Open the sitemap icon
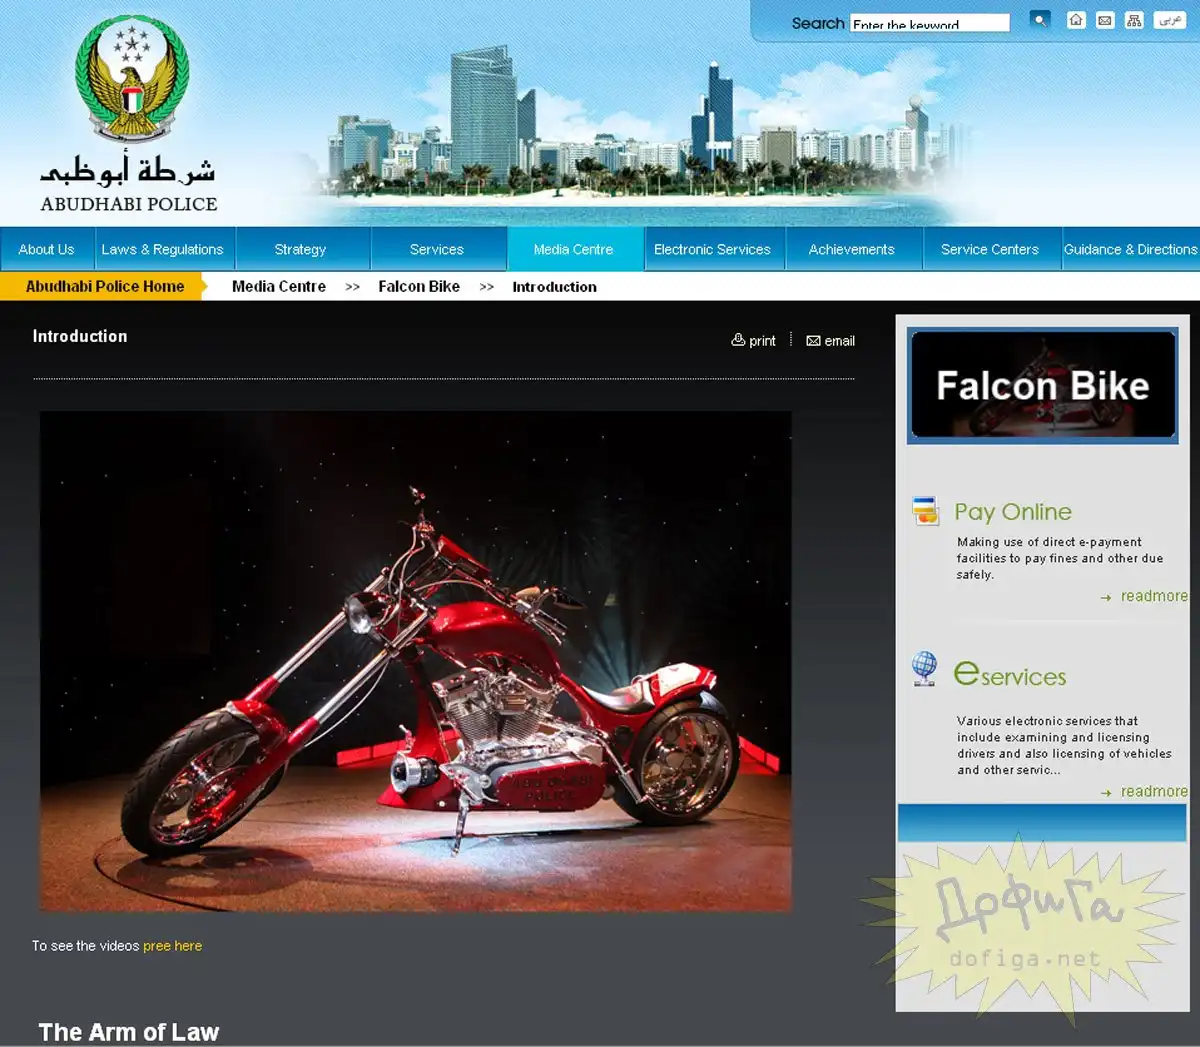 [1134, 20]
